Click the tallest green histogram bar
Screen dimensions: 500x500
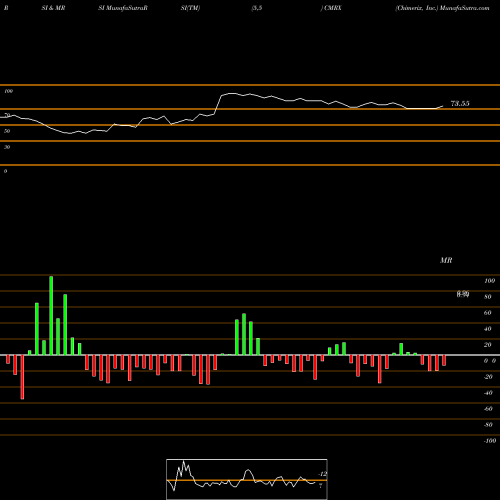pyautogui.click(x=51, y=315)
